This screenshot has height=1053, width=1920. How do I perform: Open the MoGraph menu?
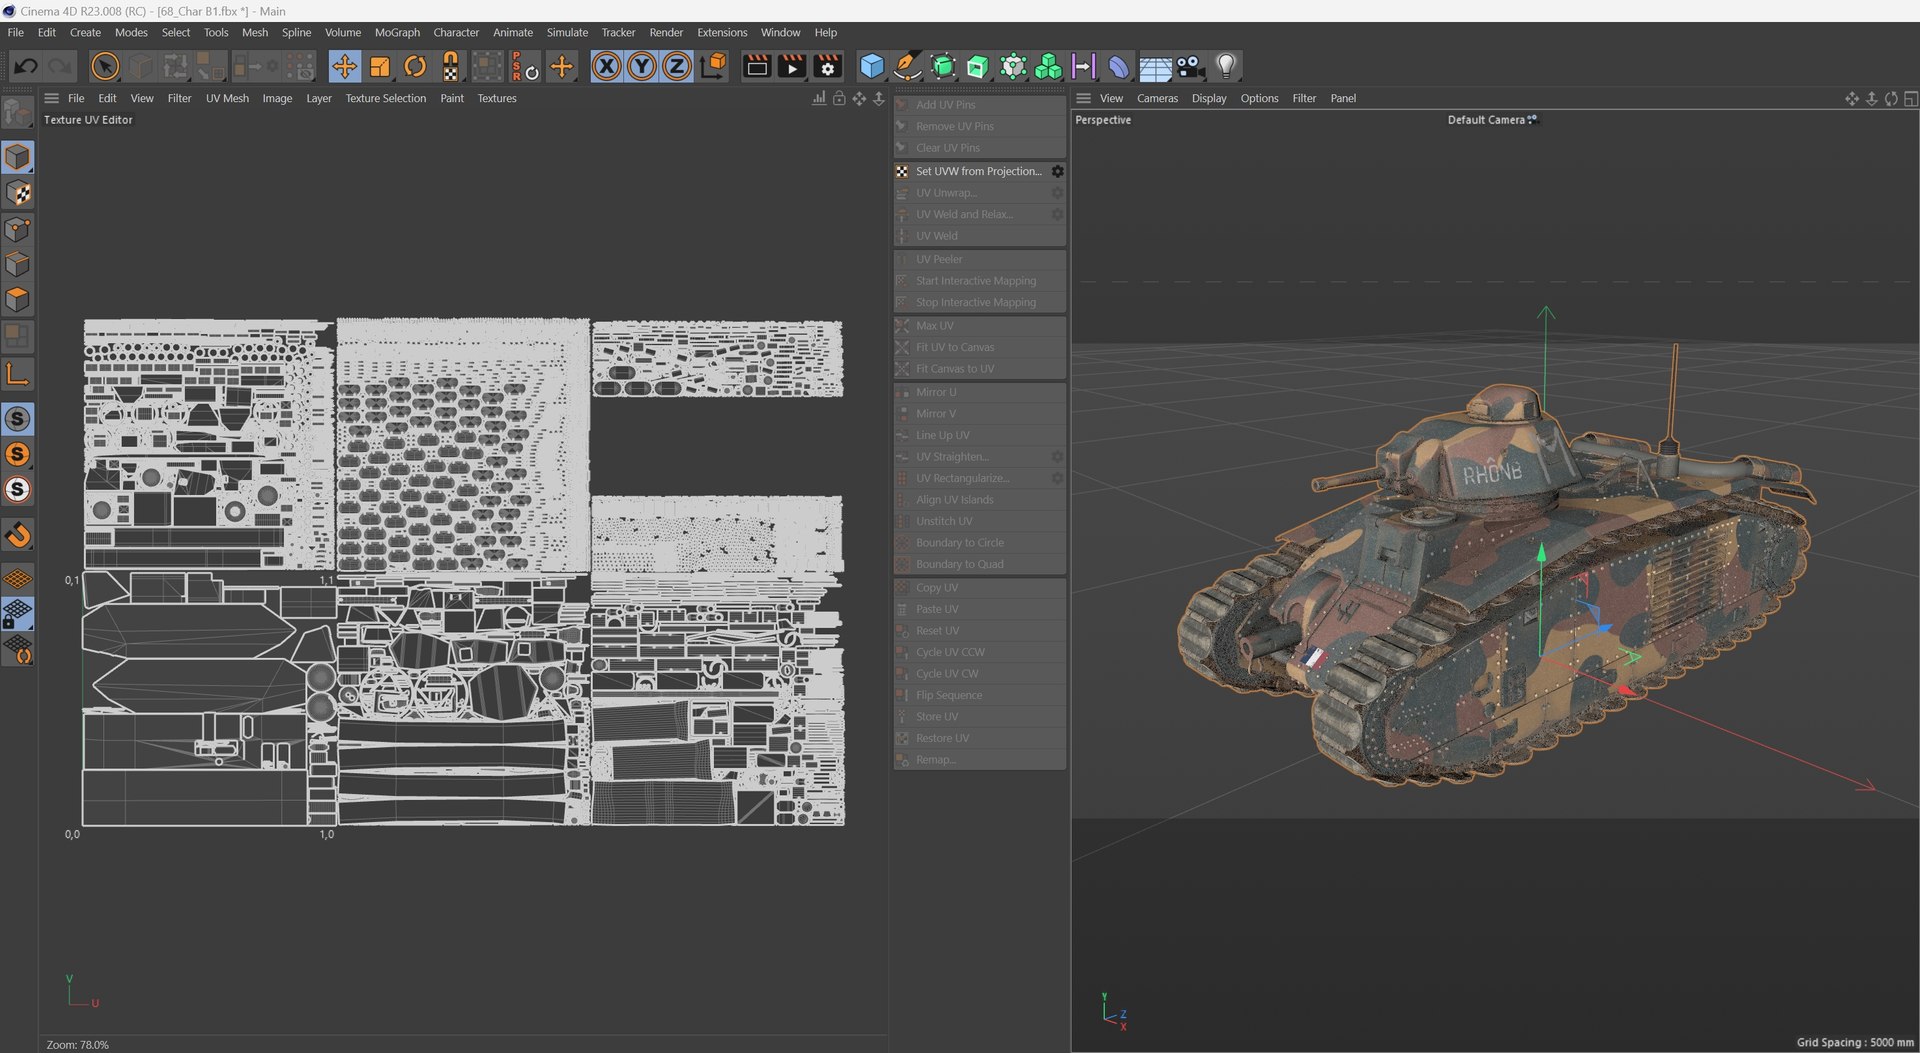point(397,32)
